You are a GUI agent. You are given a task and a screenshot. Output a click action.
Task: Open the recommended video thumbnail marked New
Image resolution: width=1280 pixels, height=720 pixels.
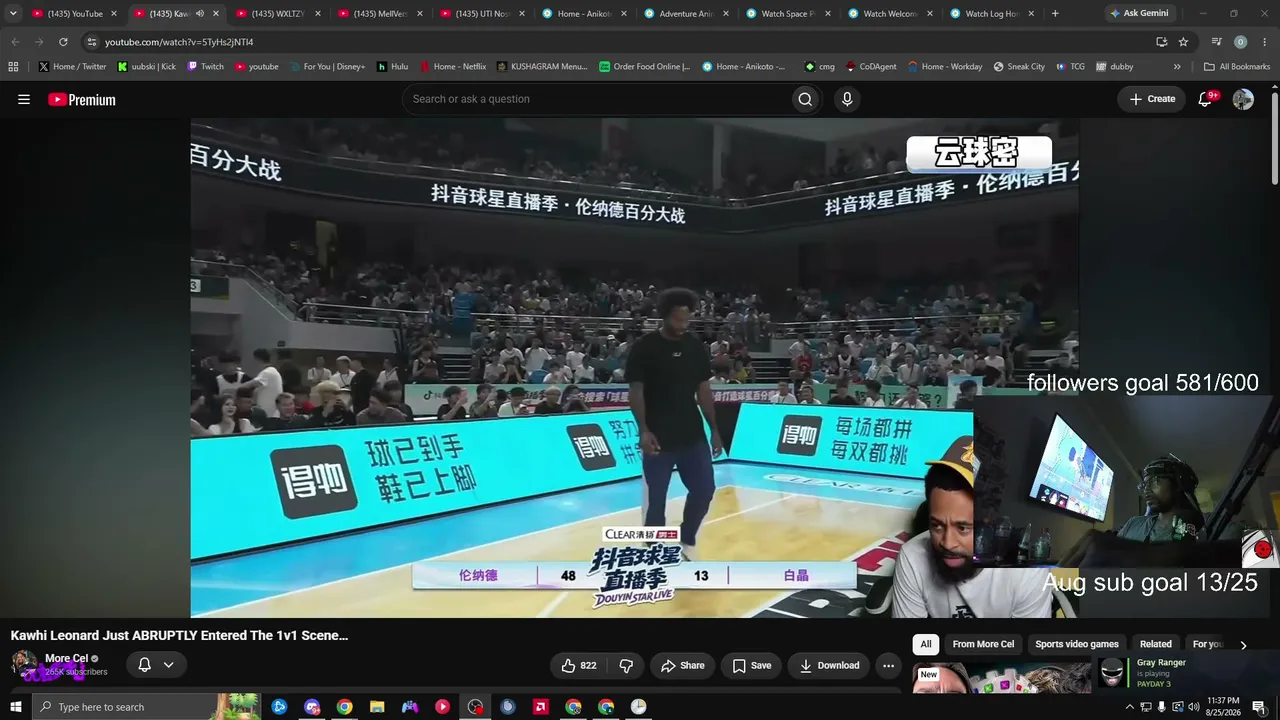tap(1001, 677)
